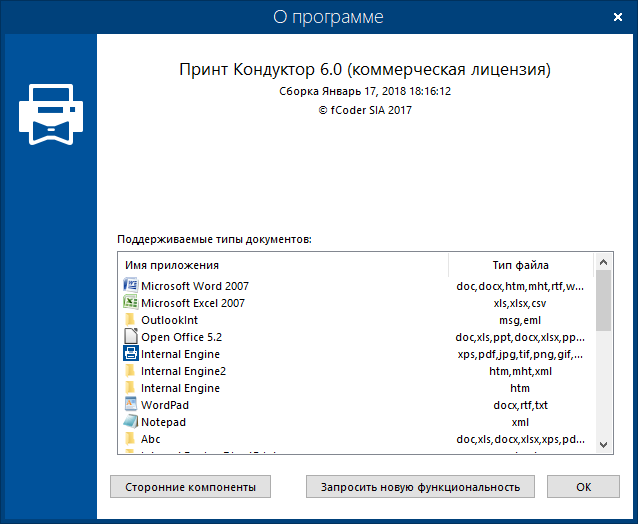Click the Abc folder icon
Image resolution: width=638 pixels, height=524 pixels.
pyautogui.click(x=129, y=439)
